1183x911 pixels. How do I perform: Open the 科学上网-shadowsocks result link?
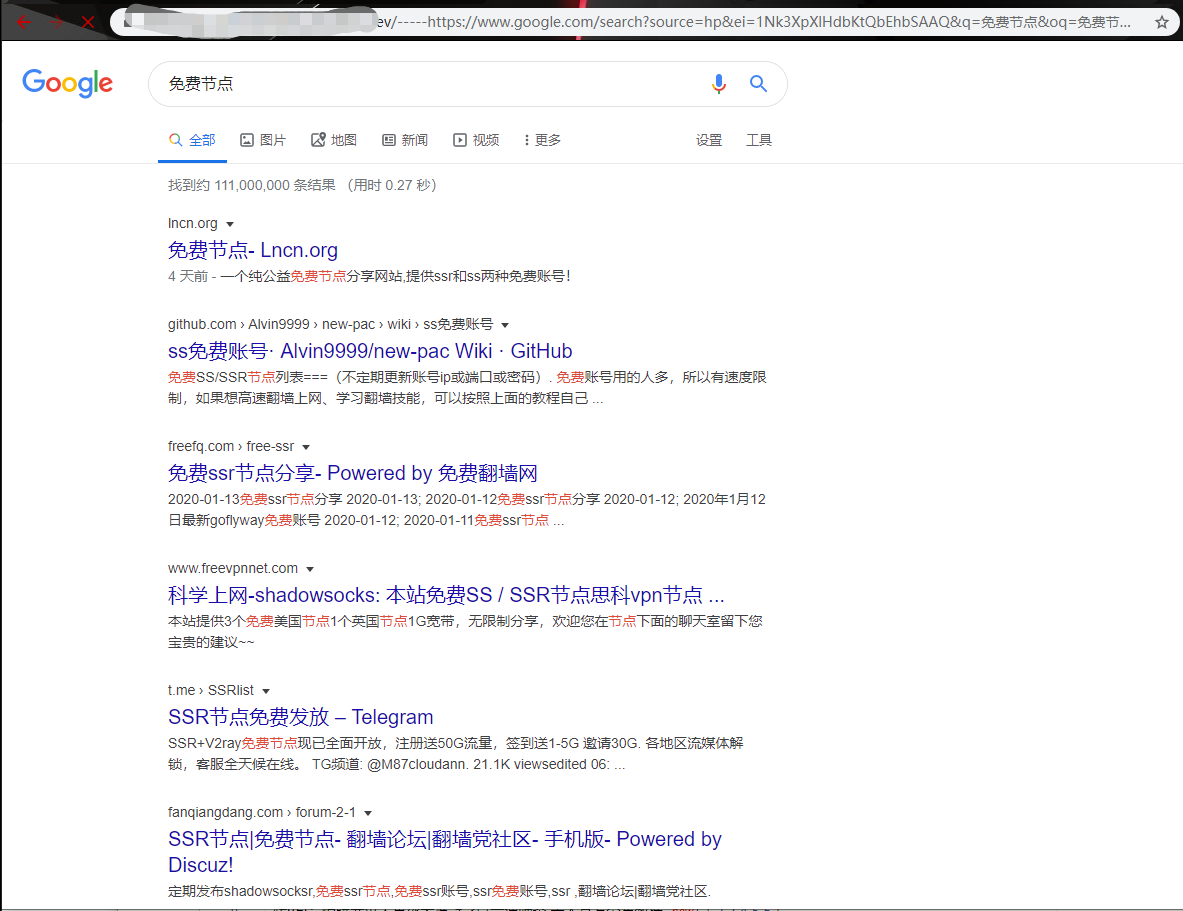tap(446, 595)
